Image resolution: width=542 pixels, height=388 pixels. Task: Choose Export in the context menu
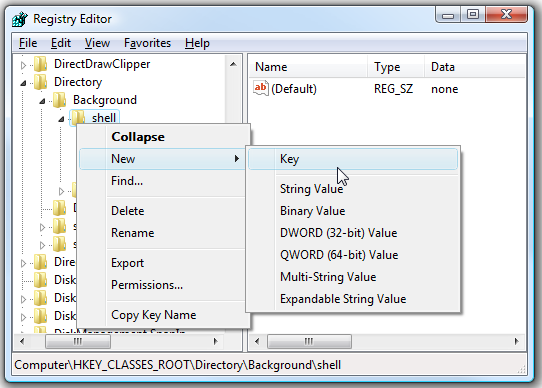coord(162,263)
